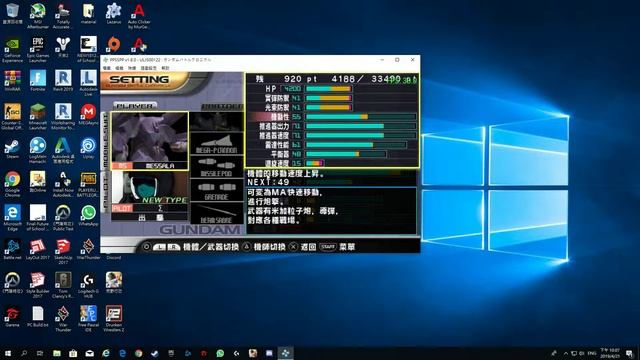
Task: Launch Google Chrome from desktop
Action: [x=12, y=184]
